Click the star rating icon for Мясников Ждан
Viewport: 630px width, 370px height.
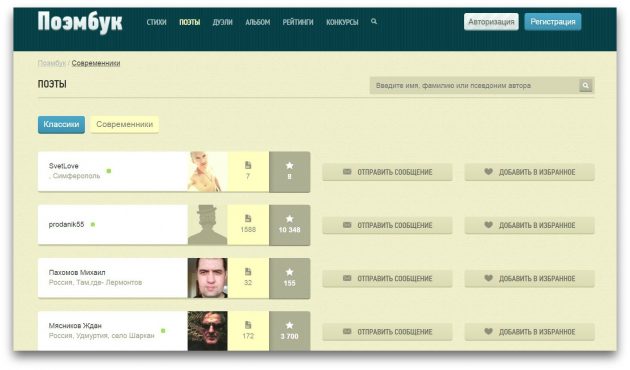coord(289,325)
